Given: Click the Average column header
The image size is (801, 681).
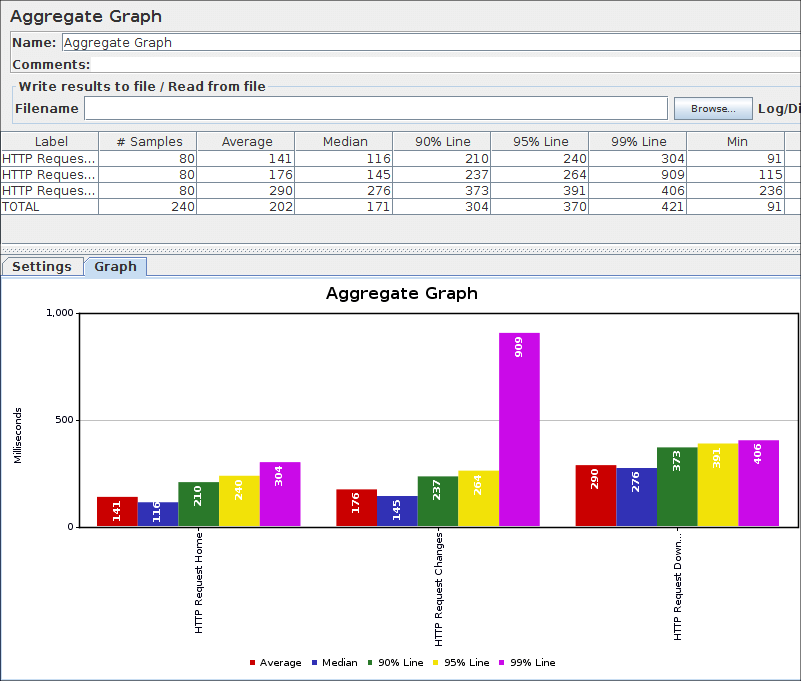Looking at the screenshot, I should [246, 142].
